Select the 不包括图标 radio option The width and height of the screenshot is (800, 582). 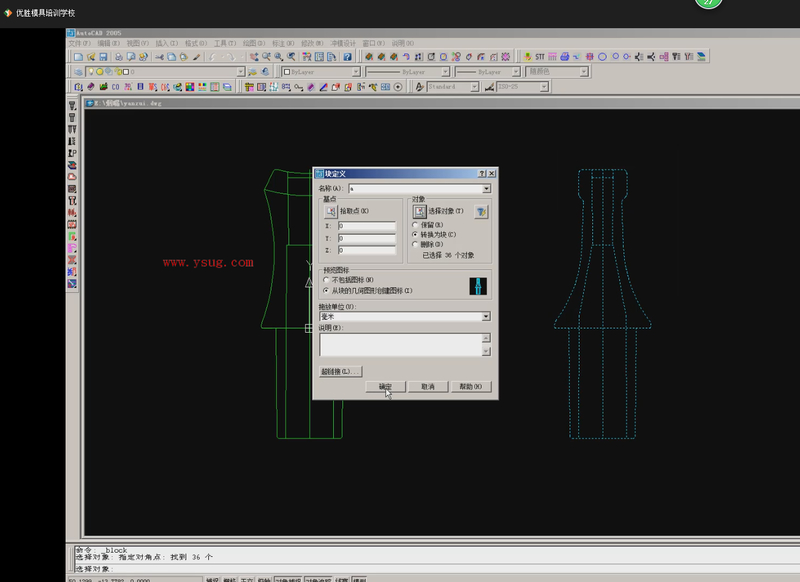[327, 280]
